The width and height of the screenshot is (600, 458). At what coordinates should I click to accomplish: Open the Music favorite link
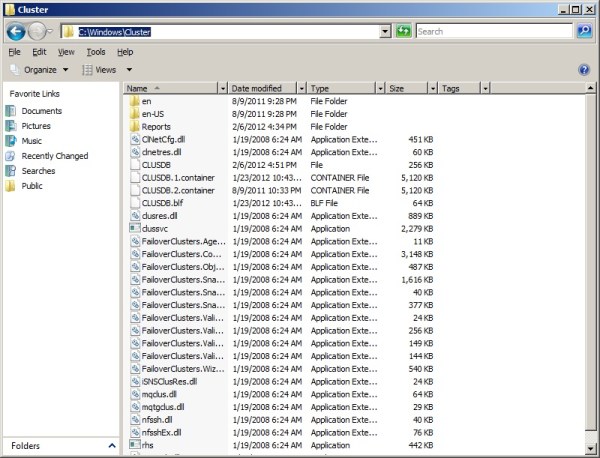pos(31,141)
